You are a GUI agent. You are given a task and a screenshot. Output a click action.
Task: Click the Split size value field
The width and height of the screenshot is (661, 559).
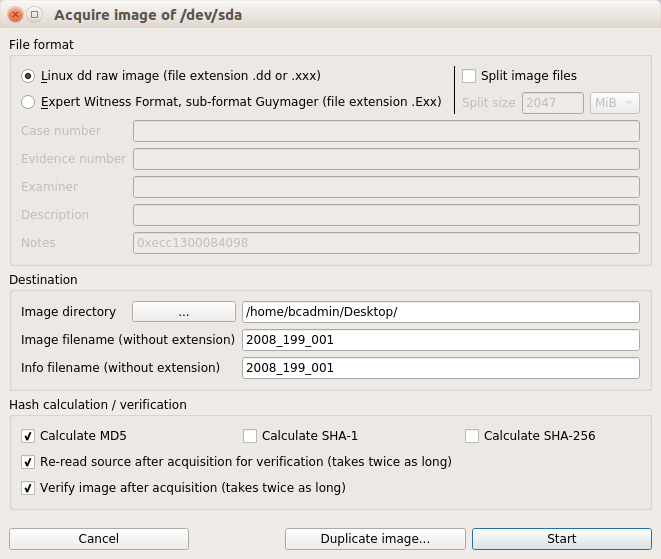click(552, 103)
